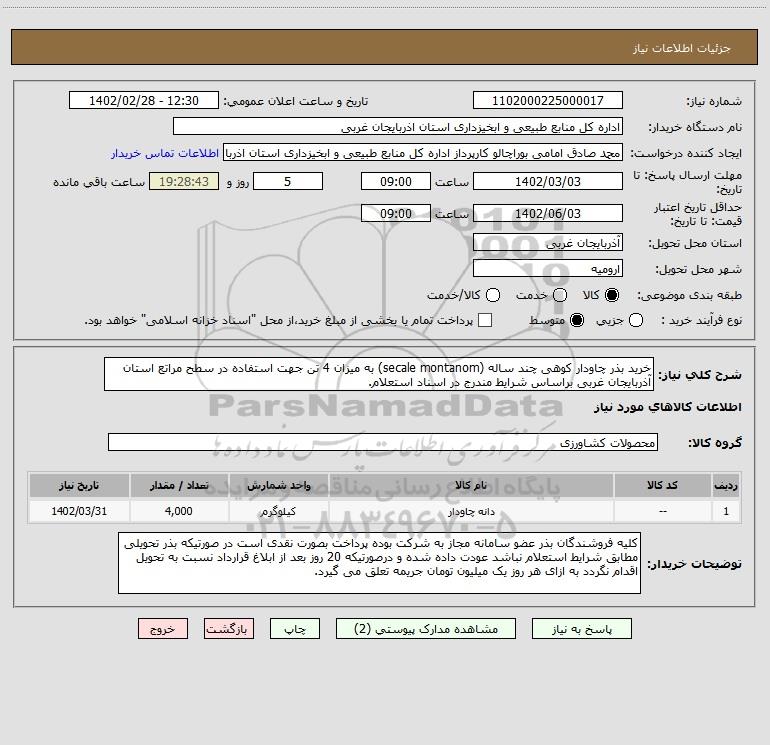
Task: Select the کالا radio button
Action: coord(612,295)
